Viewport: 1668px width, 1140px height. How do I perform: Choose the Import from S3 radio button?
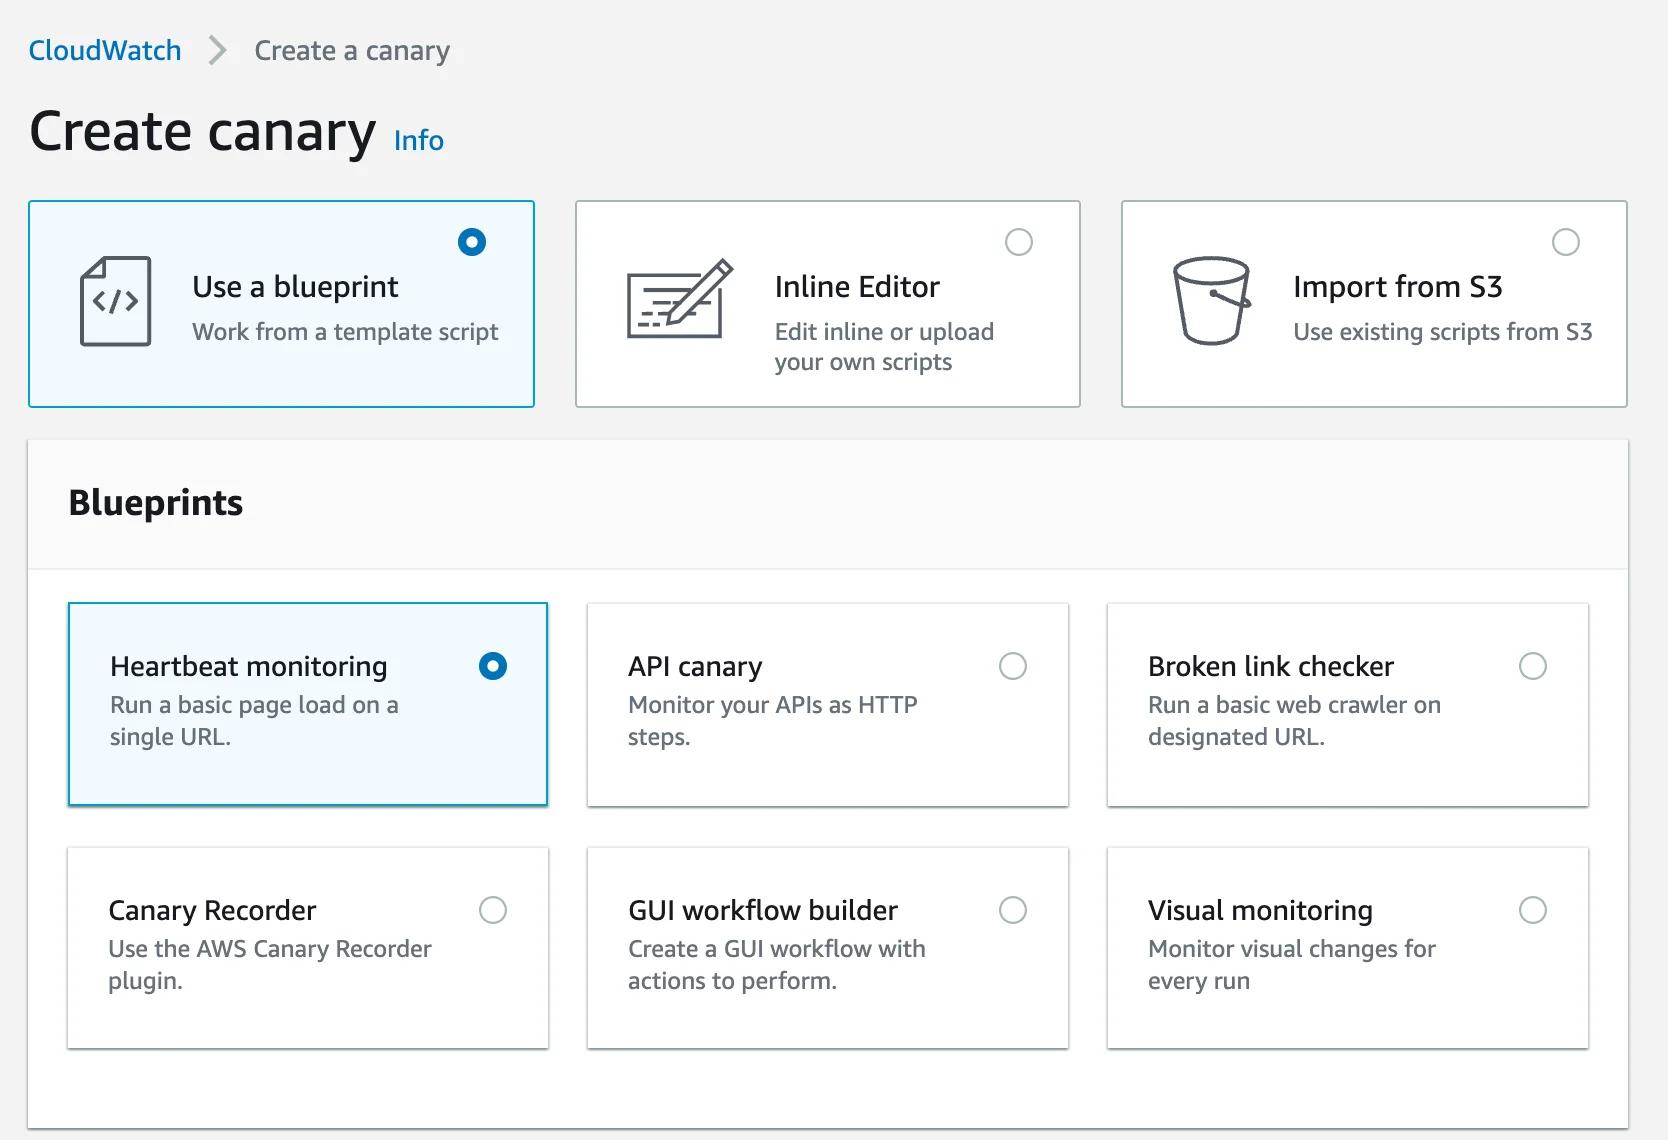(1565, 242)
